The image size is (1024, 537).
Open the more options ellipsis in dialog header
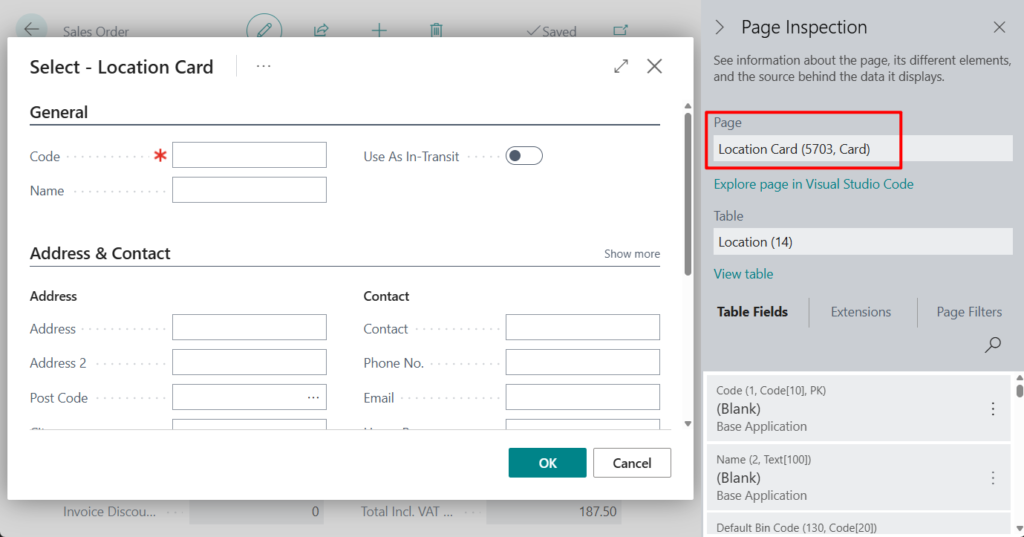263,66
